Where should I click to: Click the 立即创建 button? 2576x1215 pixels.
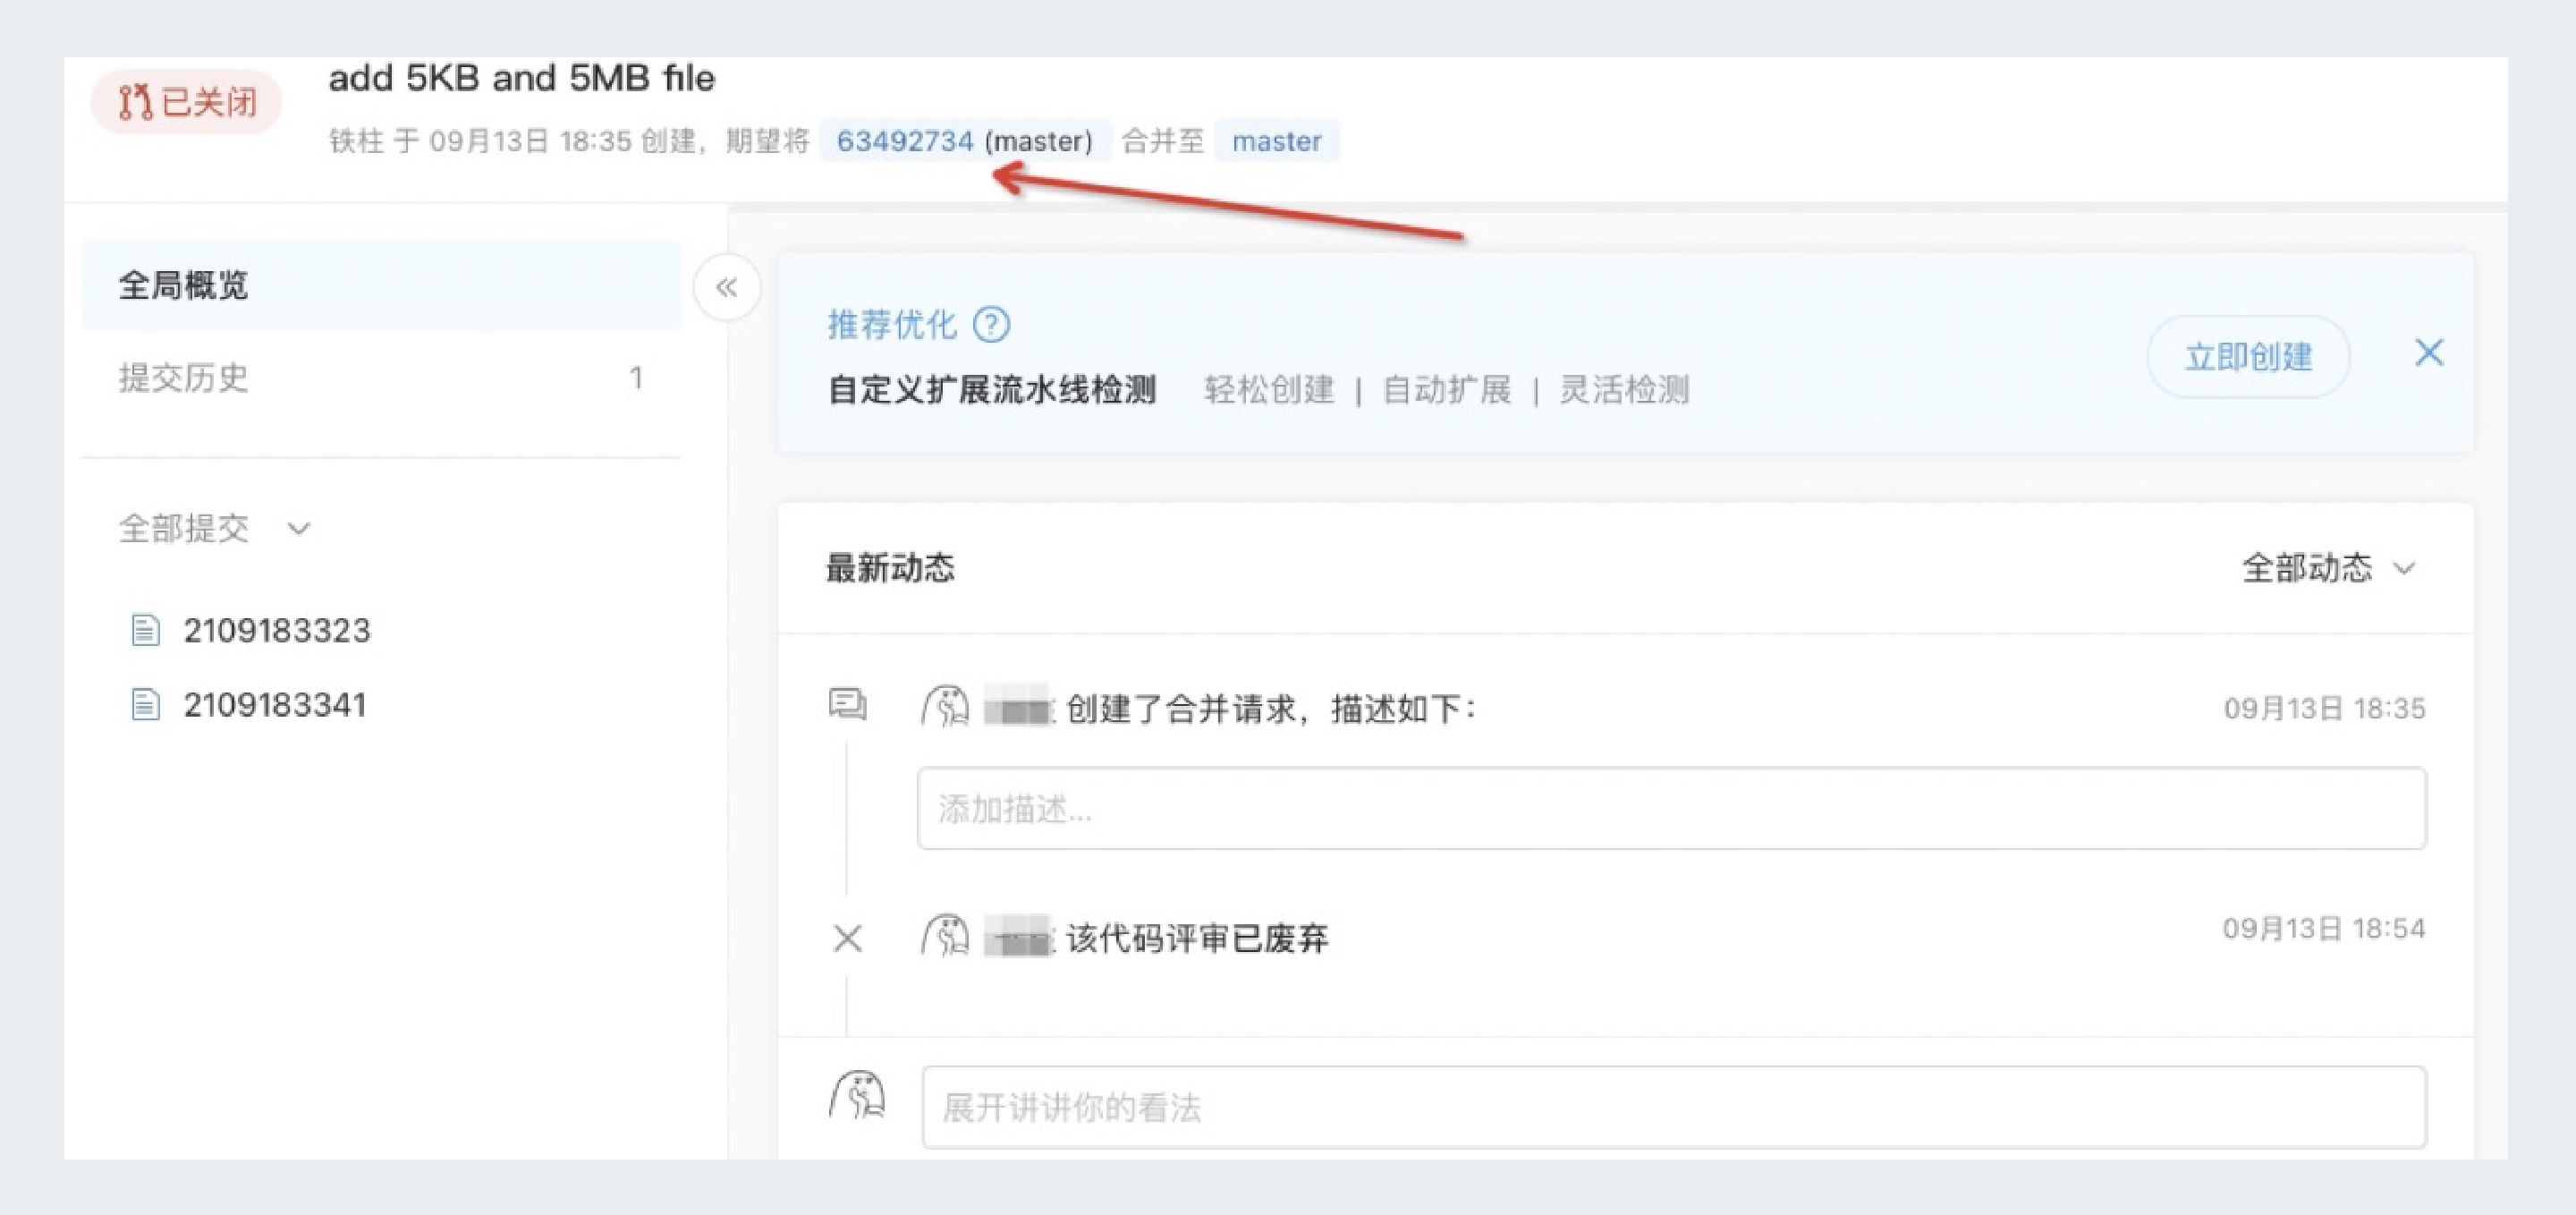(x=2248, y=356)
